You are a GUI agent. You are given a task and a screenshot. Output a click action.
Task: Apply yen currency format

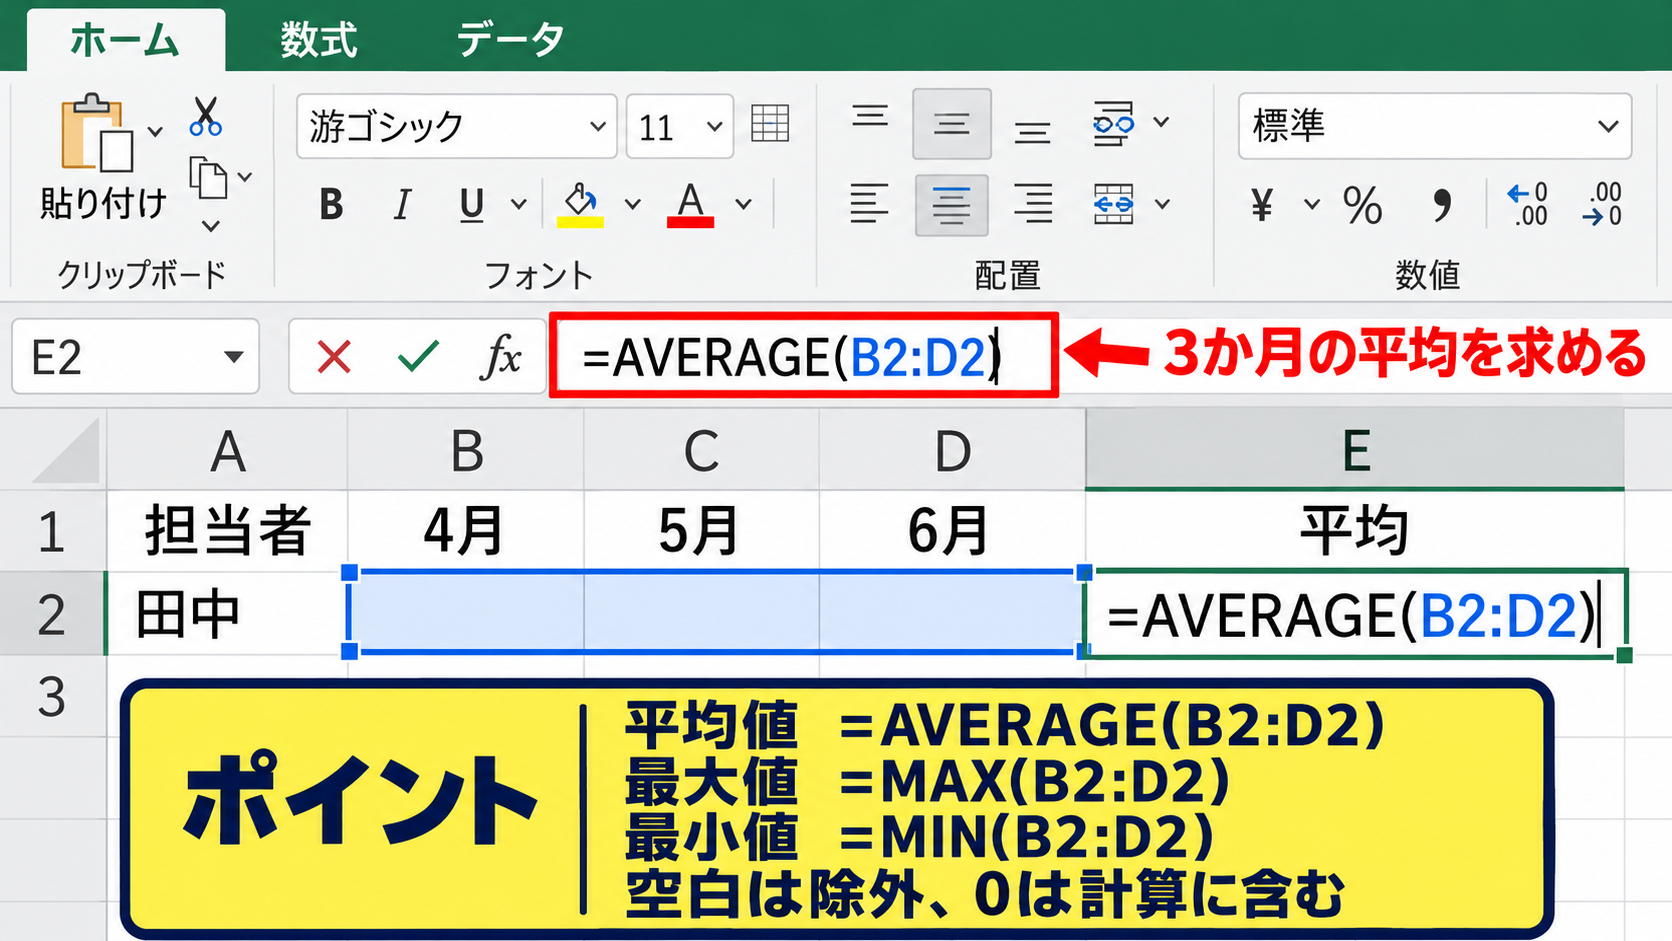tap(1262, 205)
